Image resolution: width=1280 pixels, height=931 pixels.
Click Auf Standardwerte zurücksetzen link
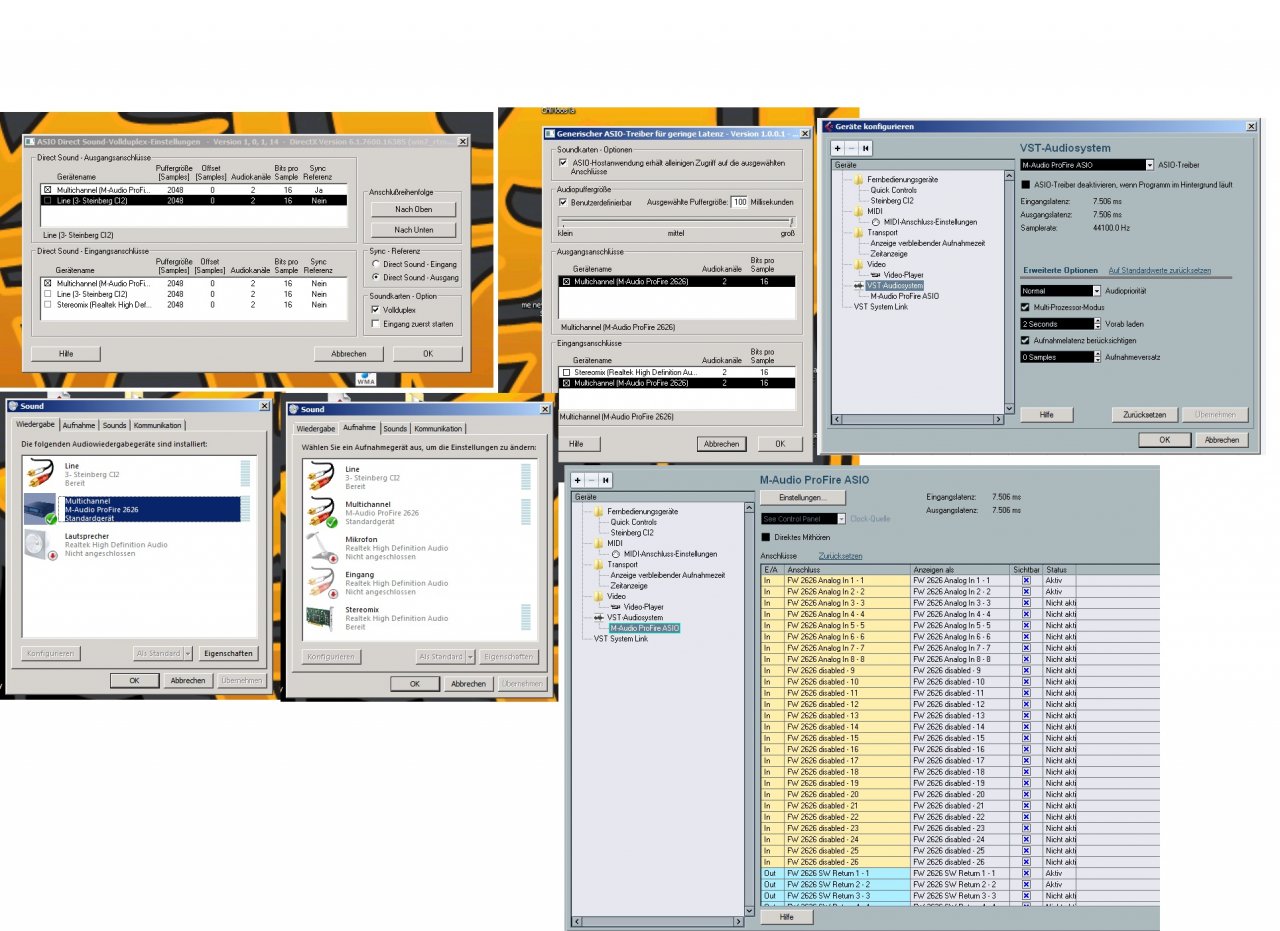1160,270
